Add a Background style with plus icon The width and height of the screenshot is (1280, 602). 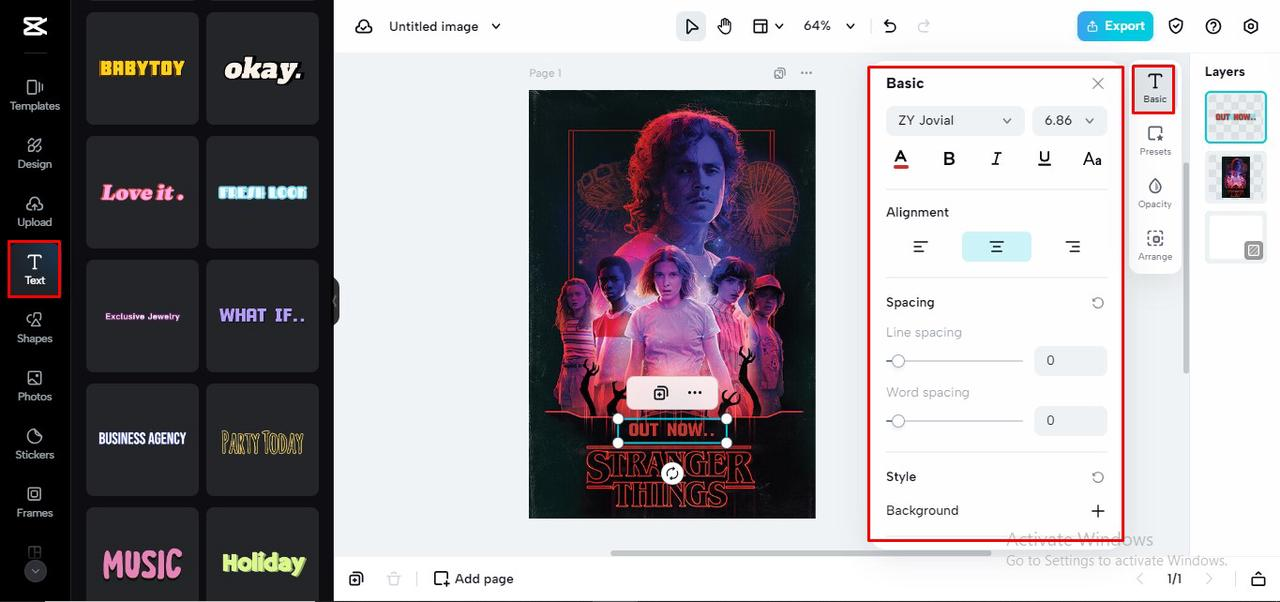1097,510
